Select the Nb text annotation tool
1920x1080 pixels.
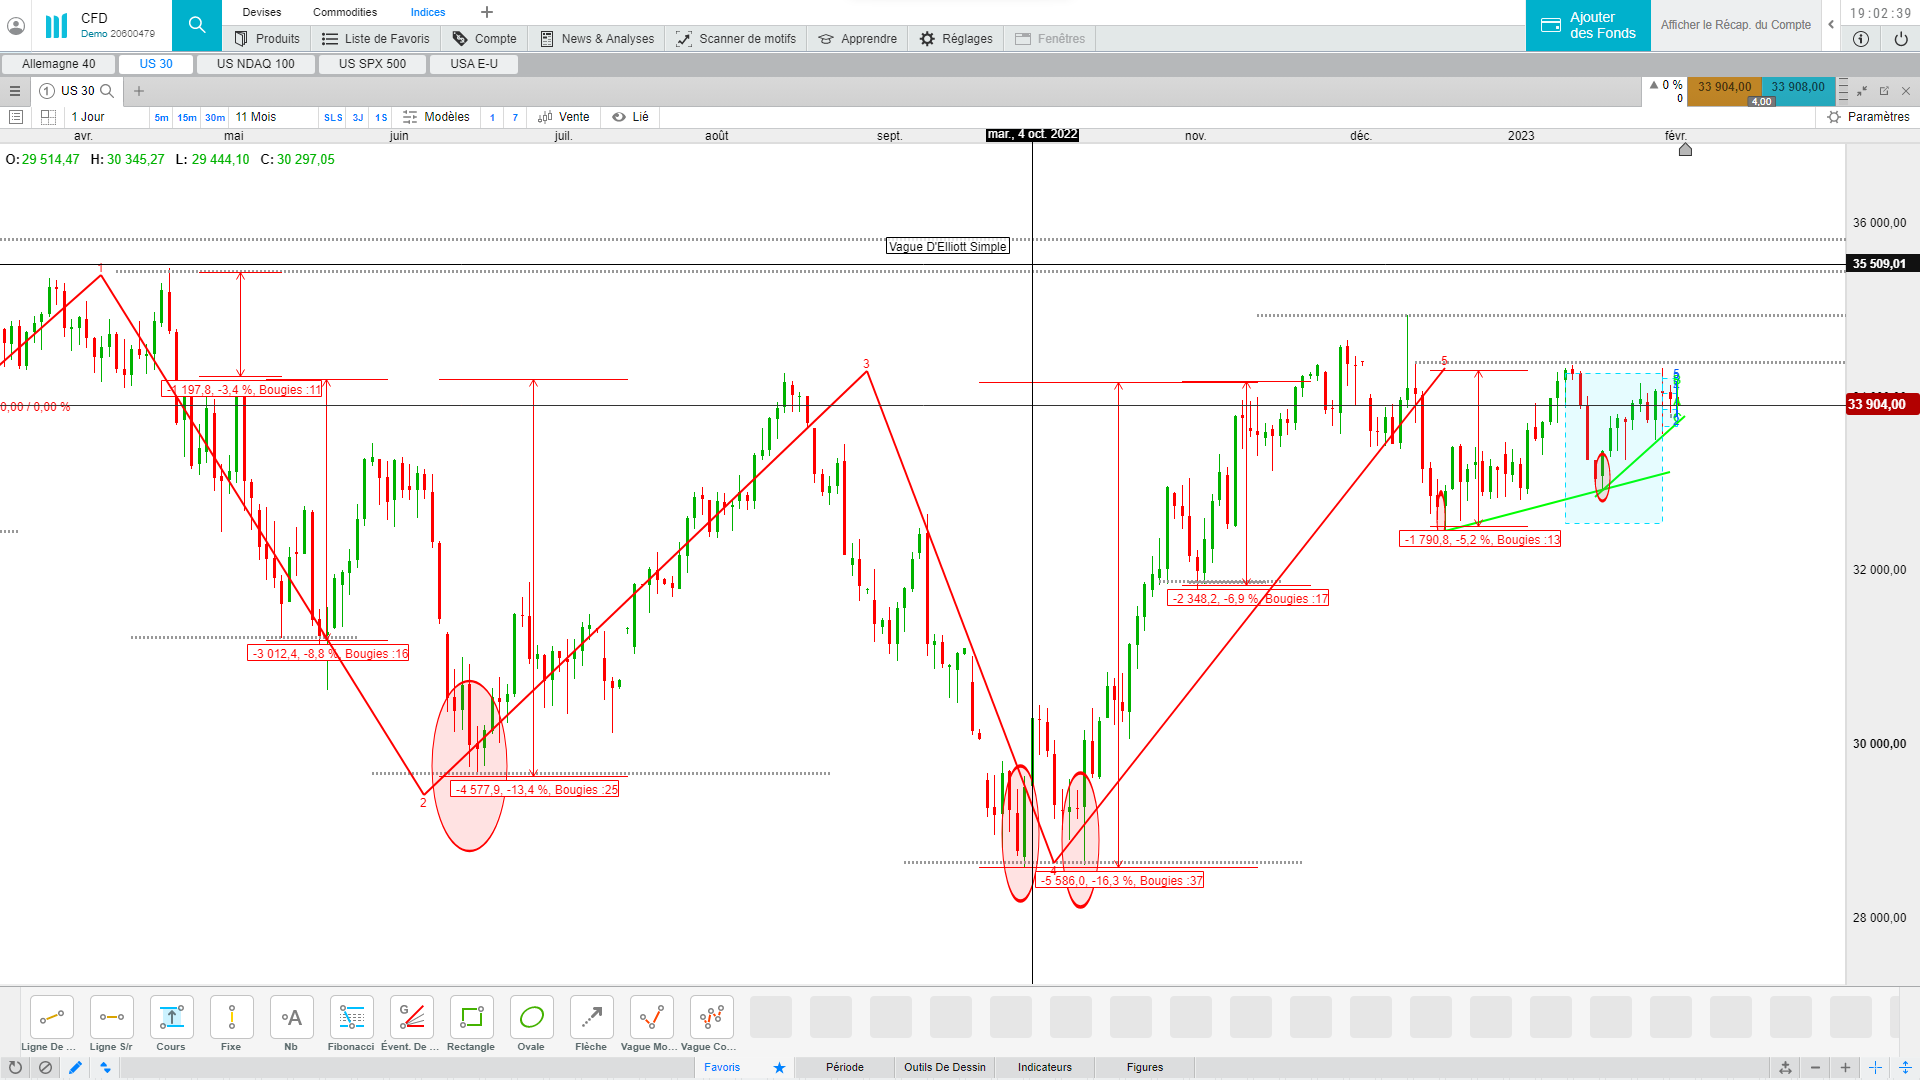pos(291,1018)
